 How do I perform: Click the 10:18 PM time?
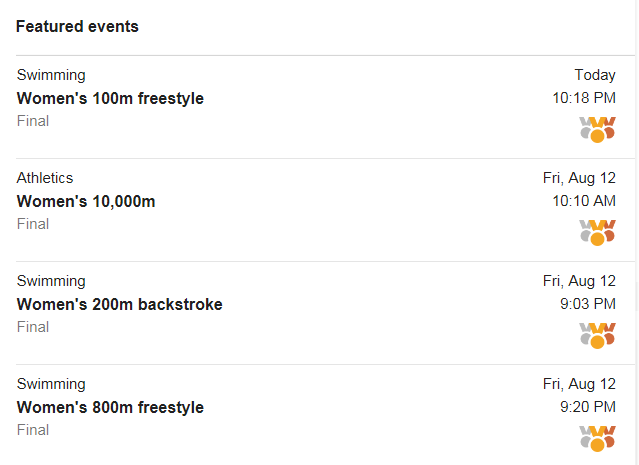584,98
